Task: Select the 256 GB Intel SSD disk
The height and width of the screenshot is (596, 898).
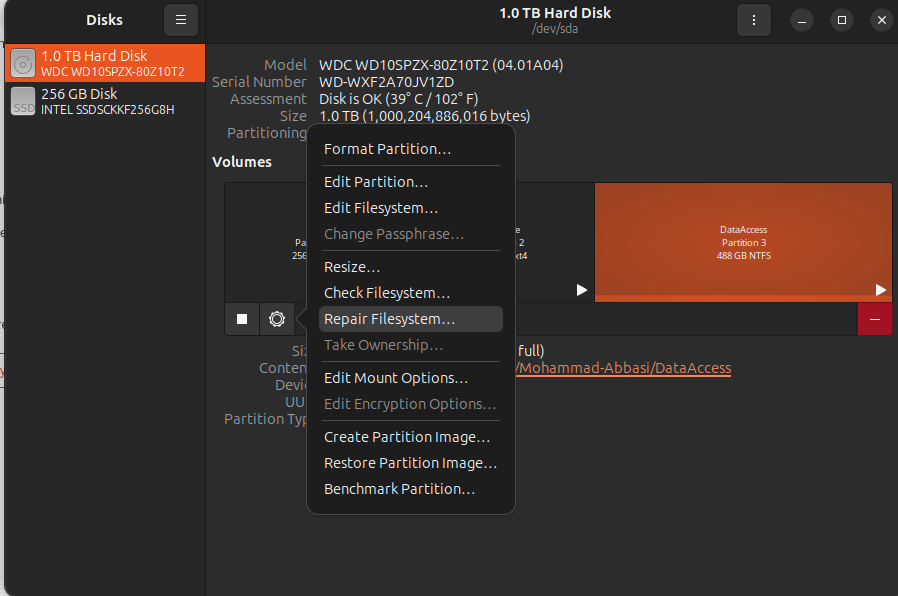Action: coord(104,101)
